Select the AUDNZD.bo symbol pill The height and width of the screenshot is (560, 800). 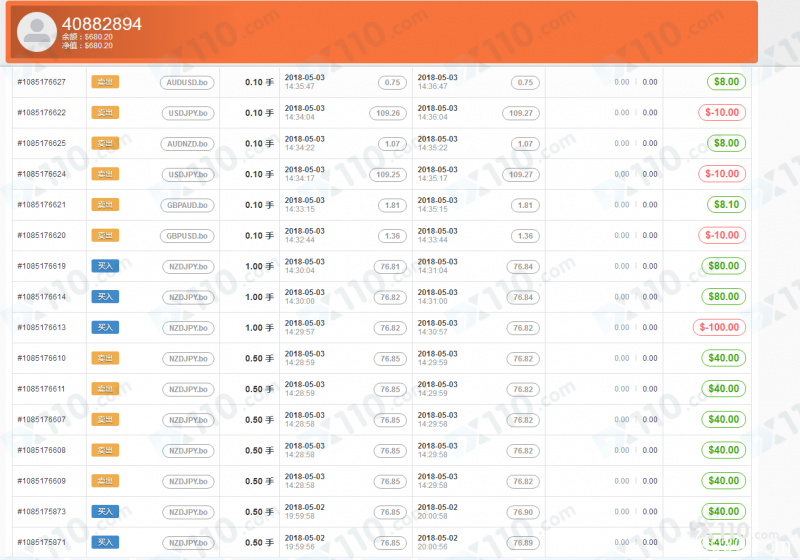[x=187, y=144]
